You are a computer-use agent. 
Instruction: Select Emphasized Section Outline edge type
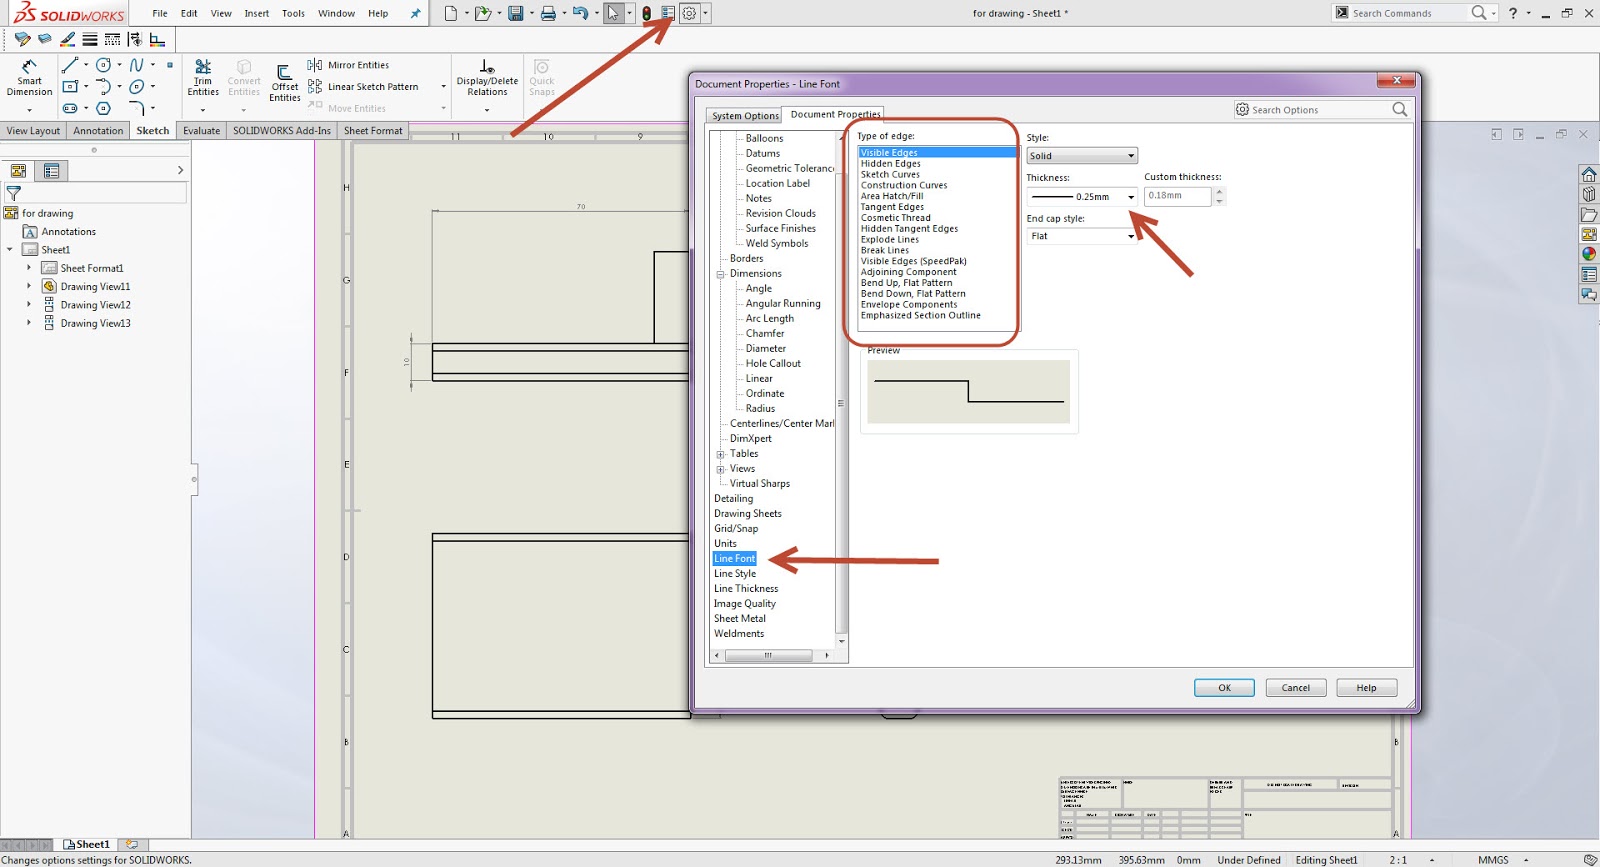(921, 316)
